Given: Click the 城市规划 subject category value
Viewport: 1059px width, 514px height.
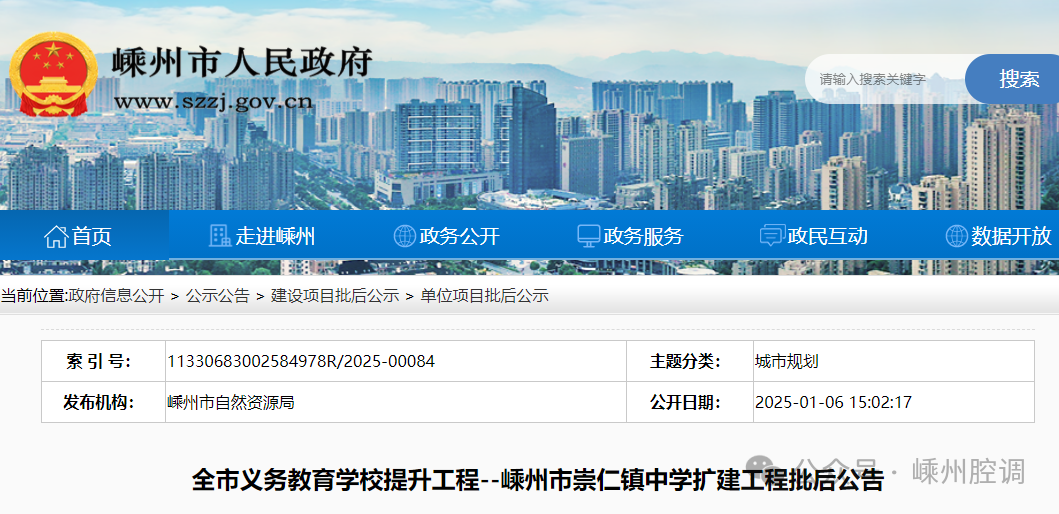Looking at the screenshot, I should coord(786,361).
